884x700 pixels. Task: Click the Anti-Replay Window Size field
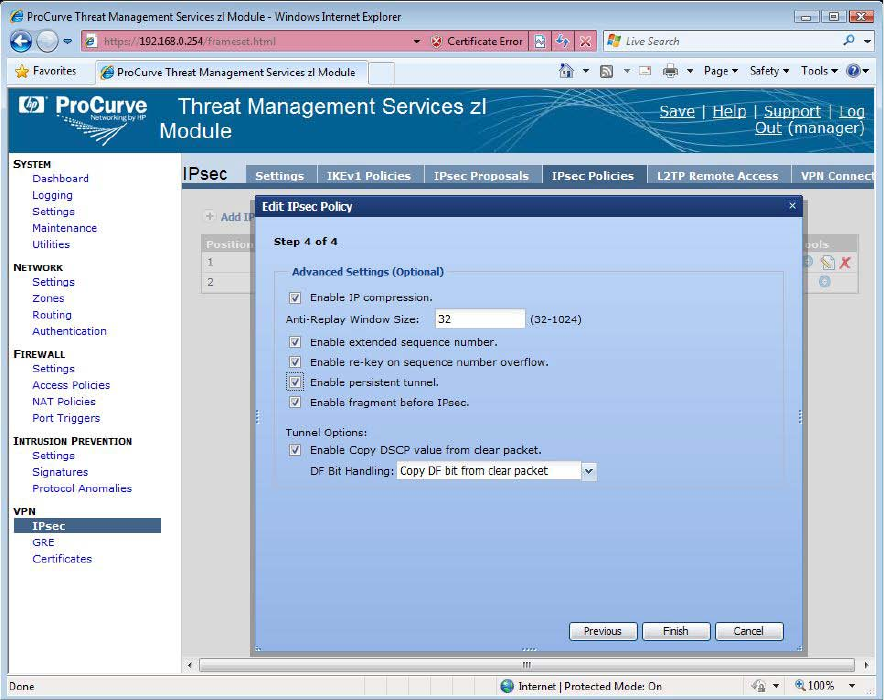tap(480, 319)
